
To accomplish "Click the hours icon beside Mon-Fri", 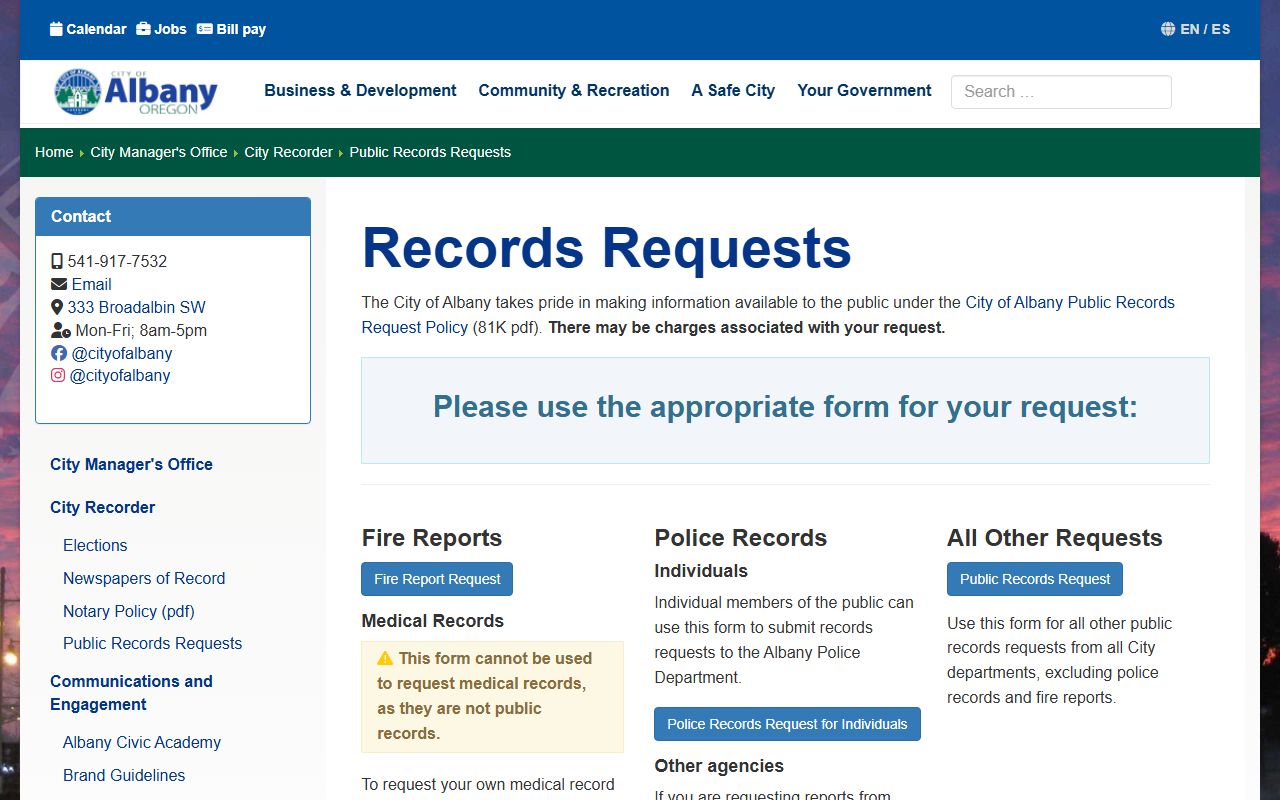I will pos(61,330).
